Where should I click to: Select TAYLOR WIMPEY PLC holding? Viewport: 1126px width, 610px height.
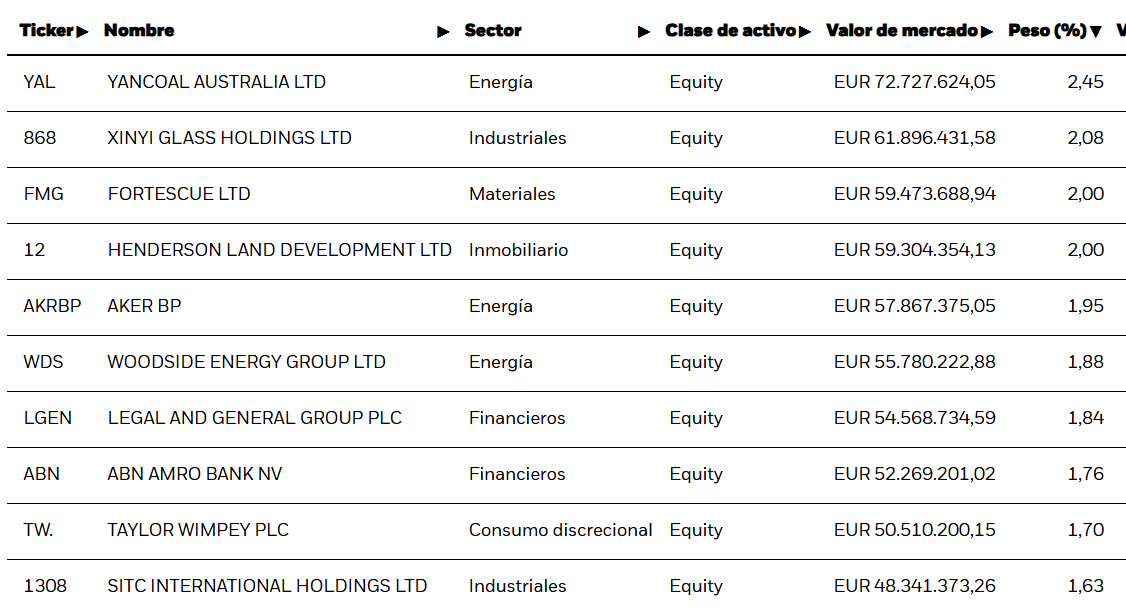tap(198, 530)
